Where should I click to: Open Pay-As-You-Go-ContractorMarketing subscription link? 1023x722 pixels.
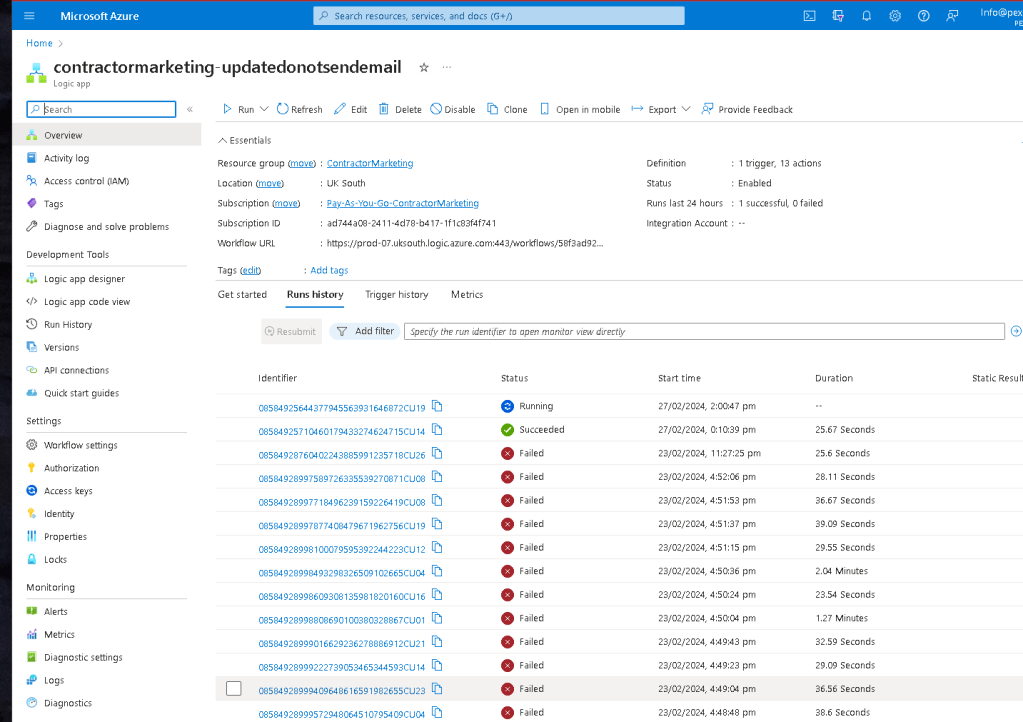tap(403, 203)
